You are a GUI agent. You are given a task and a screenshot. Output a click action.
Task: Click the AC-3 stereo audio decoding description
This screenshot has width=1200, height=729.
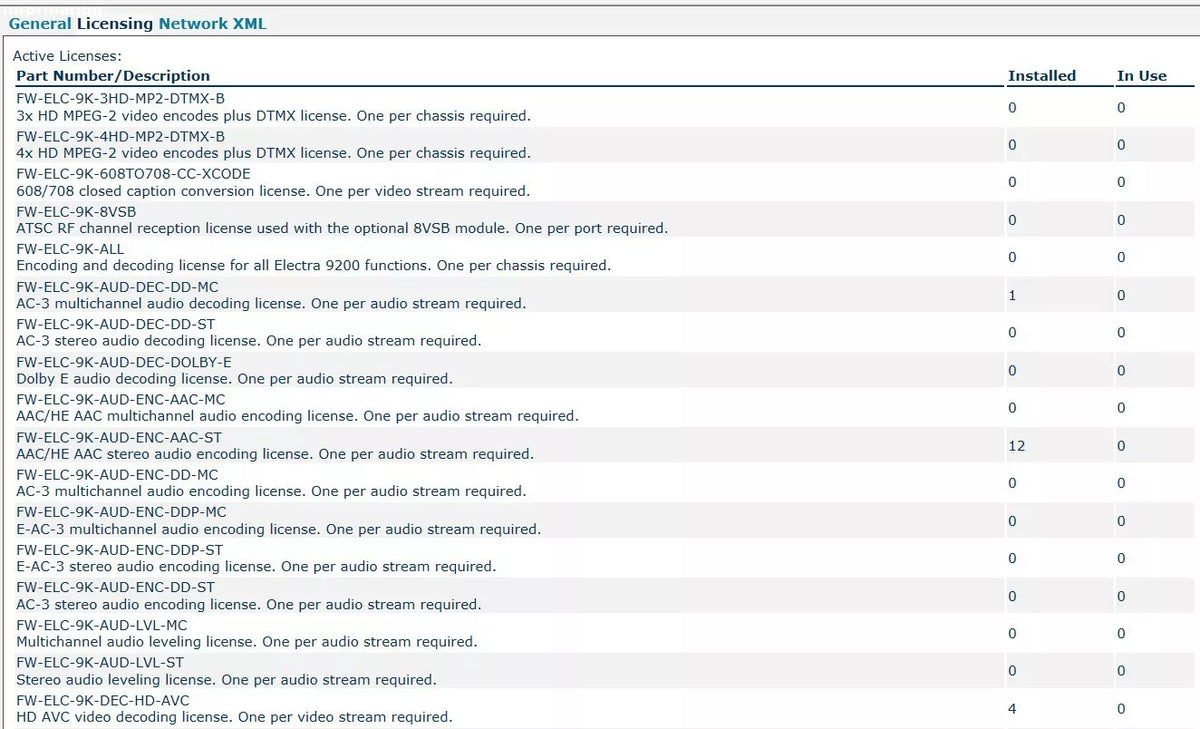[248, 341]
